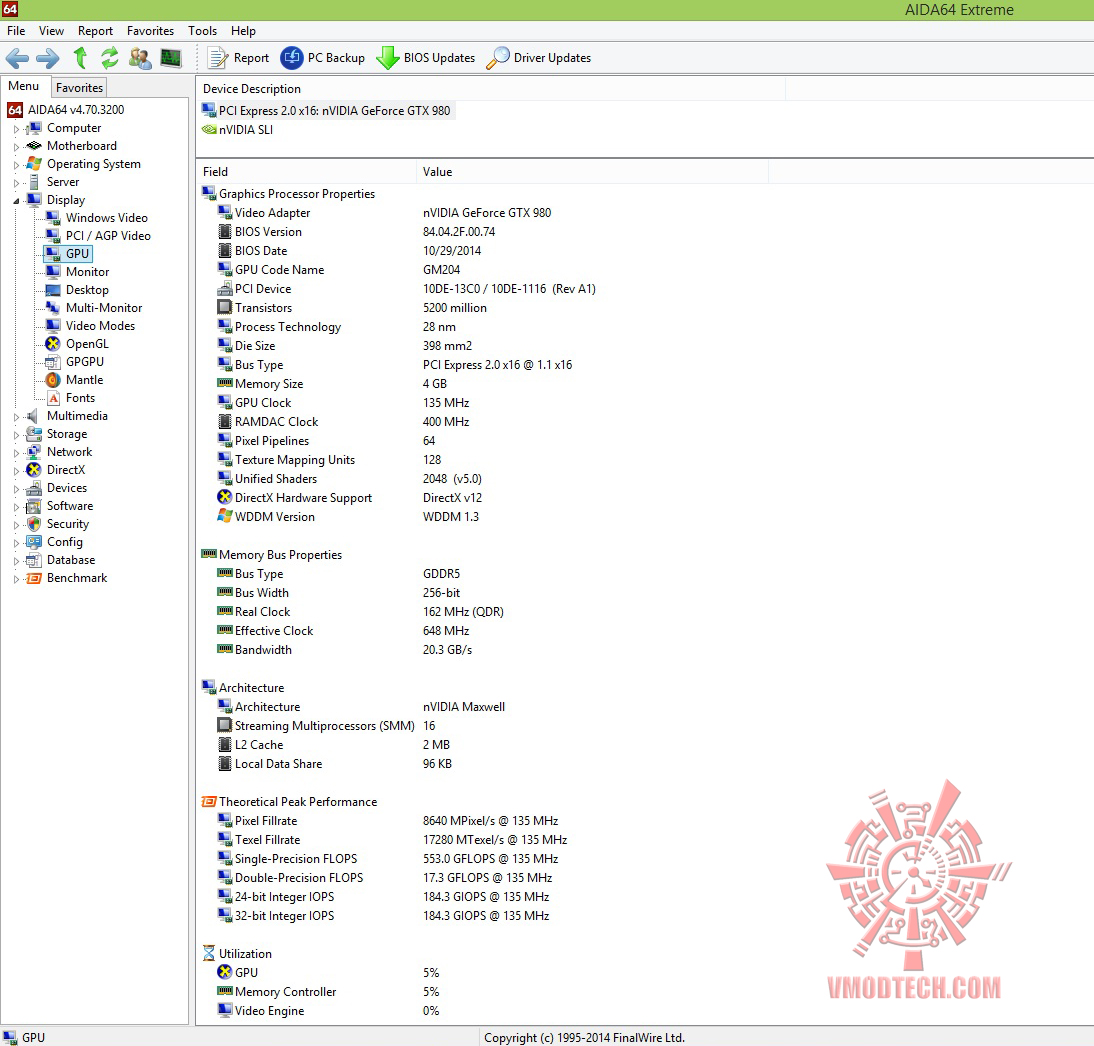Viewport: 1094px width, 1046px height.
Task: Click the Theoretical Peak Performance group icon
Action: tap(209, 802)
